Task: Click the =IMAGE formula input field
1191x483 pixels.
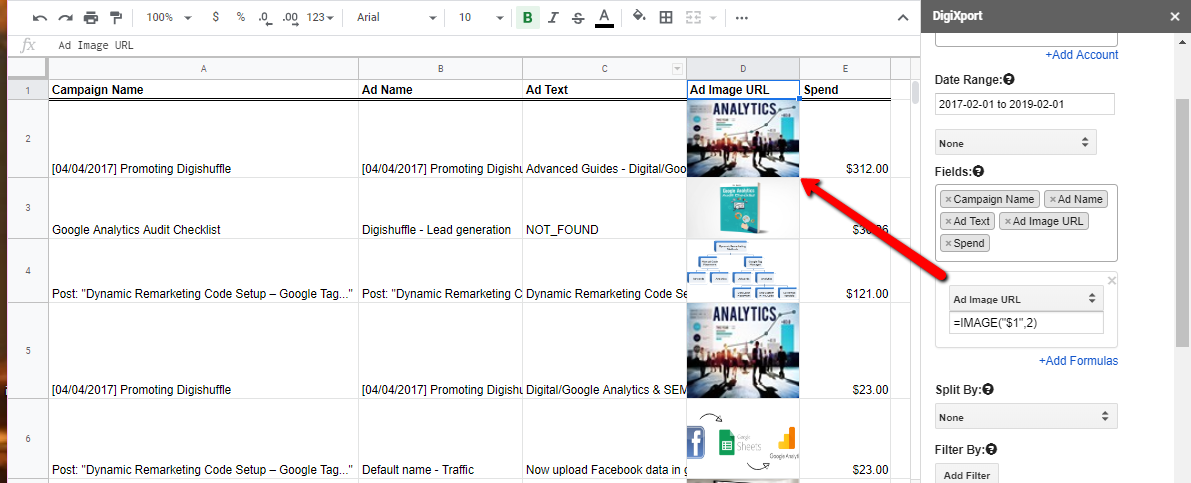Action: pyautogui.click(x=1026, y=323)
